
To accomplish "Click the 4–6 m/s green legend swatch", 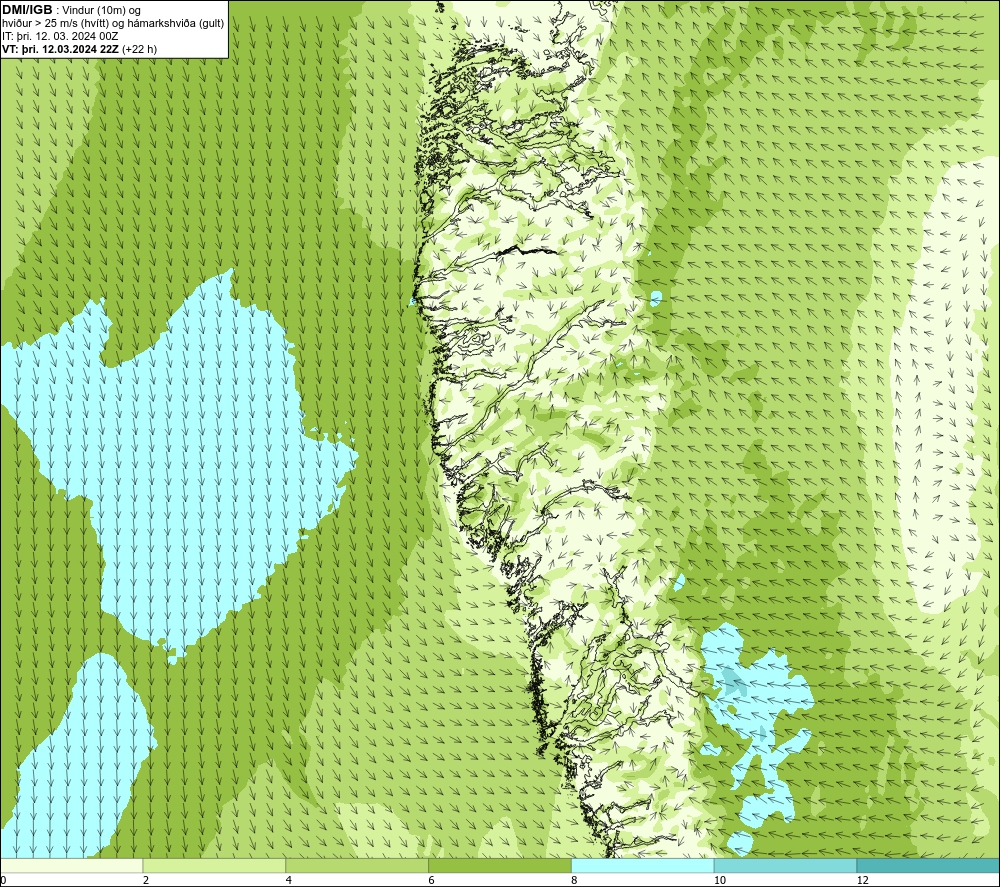I will pos(357,865).
